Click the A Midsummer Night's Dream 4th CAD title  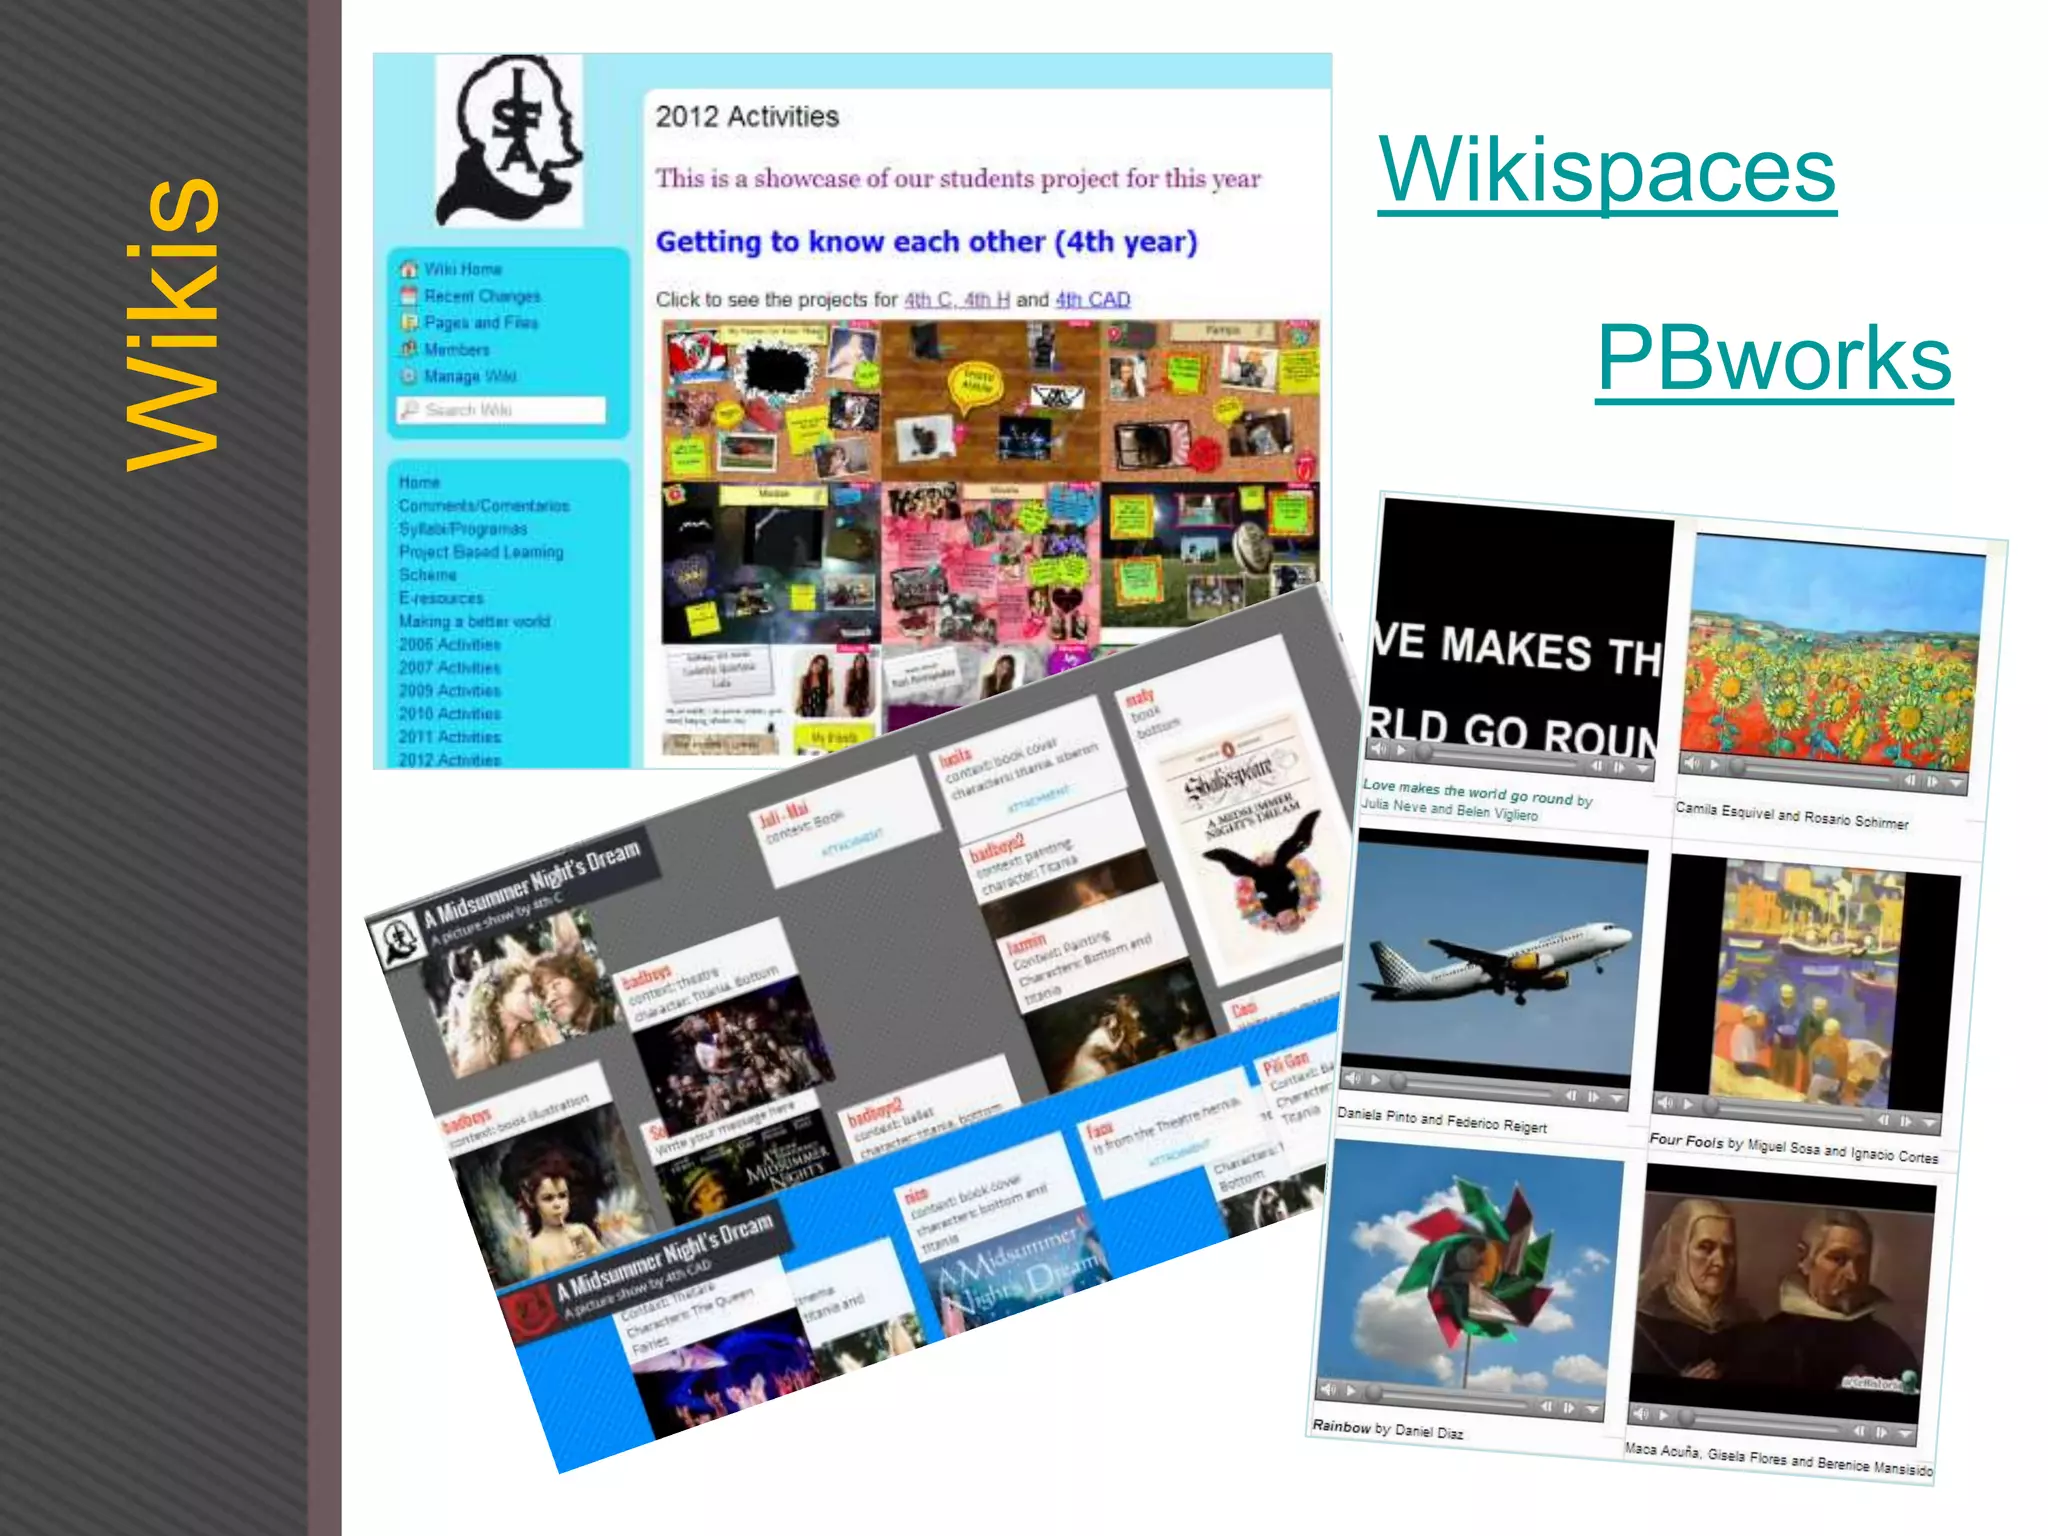pos(668,1257)
